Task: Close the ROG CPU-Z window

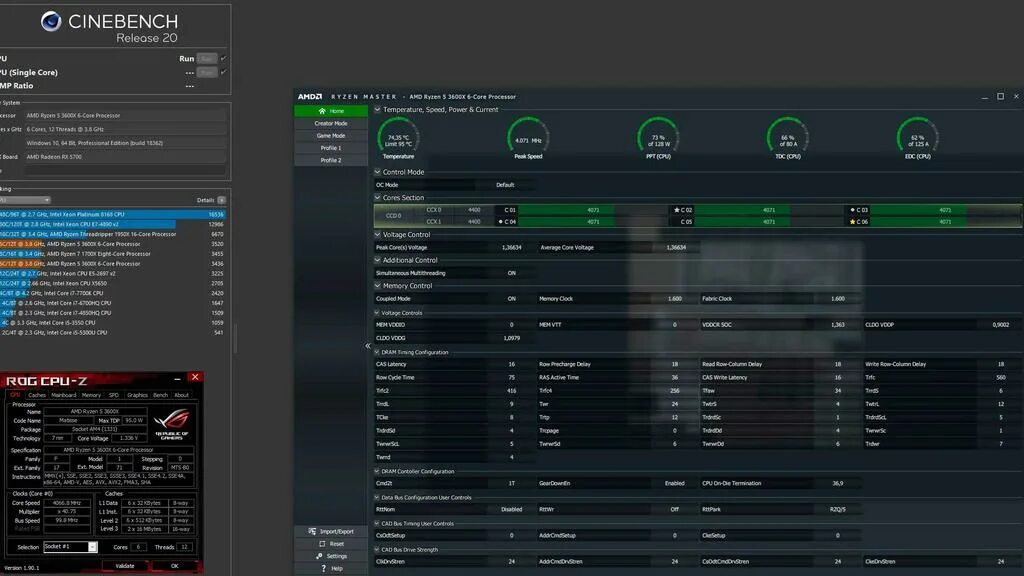Action: 195,377
